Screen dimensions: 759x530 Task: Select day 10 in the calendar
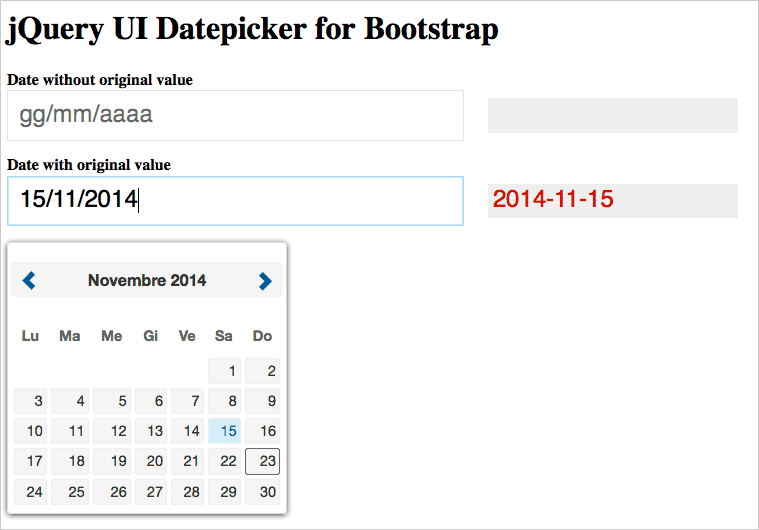(x=30, y=431)
